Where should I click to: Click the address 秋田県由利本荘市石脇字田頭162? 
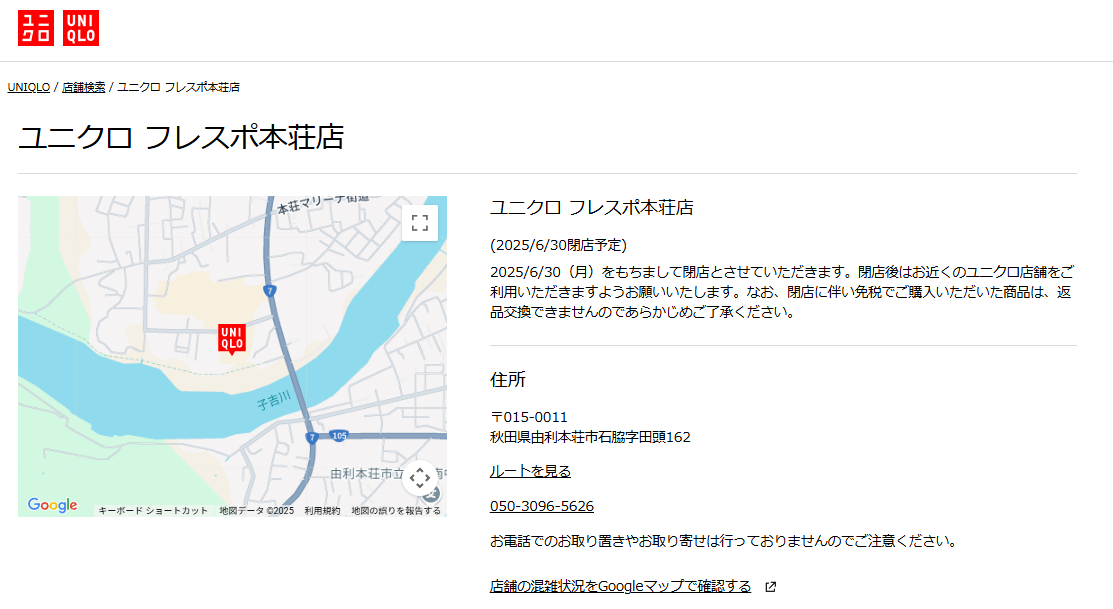point(591,437)
